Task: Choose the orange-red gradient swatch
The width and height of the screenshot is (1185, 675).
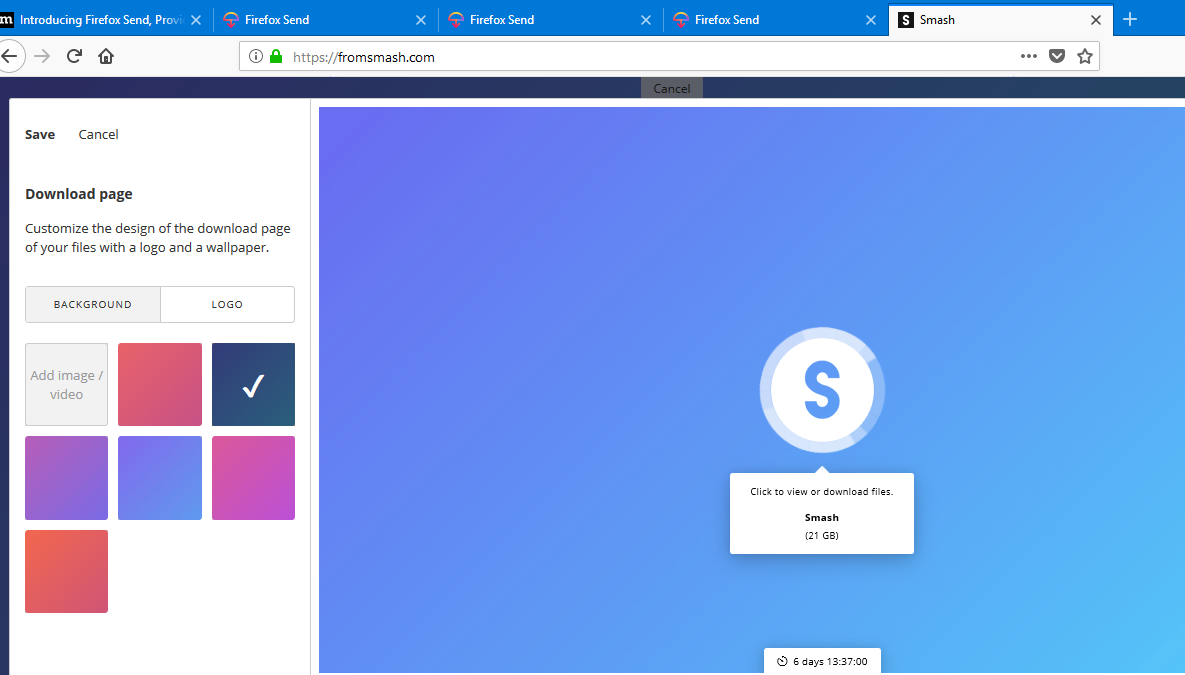Action: coord(67,571)
